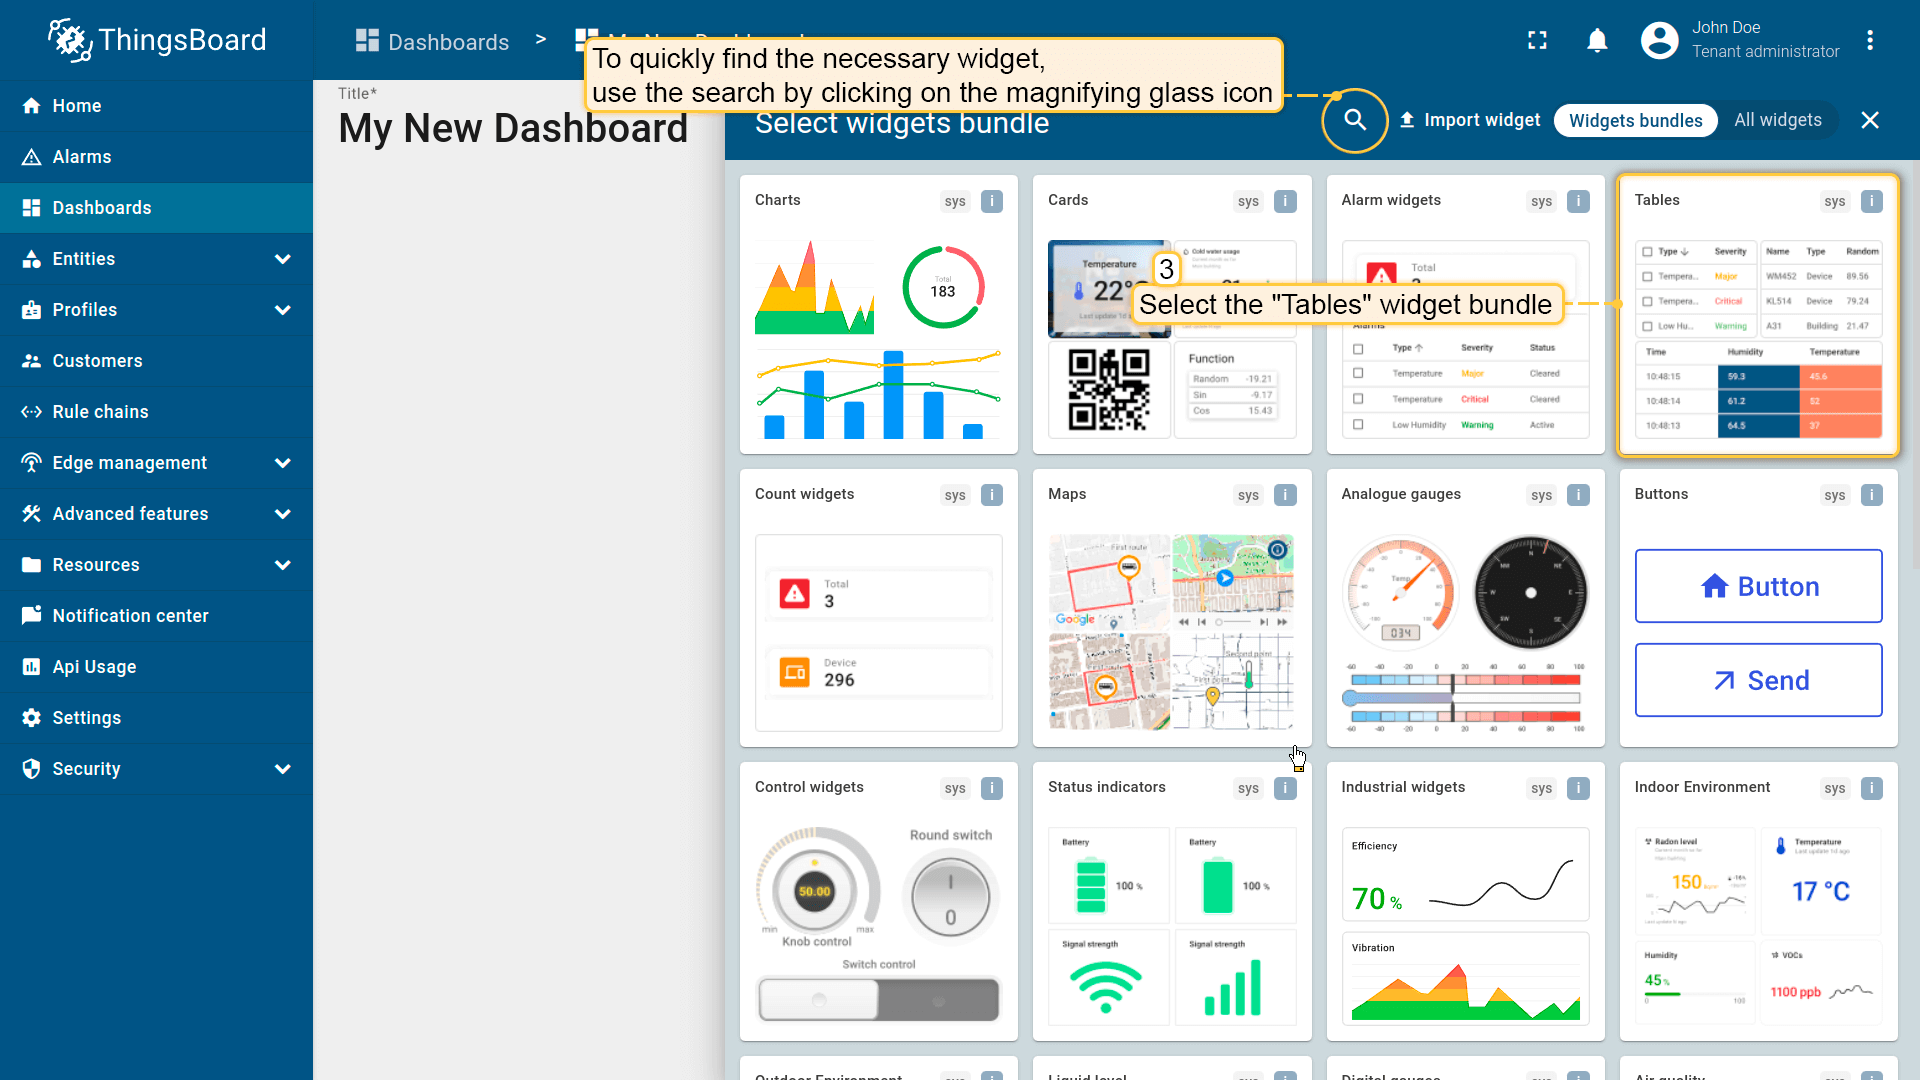Expand the Advanced features menu
1920x1080 pixels.
coord(156,514)
